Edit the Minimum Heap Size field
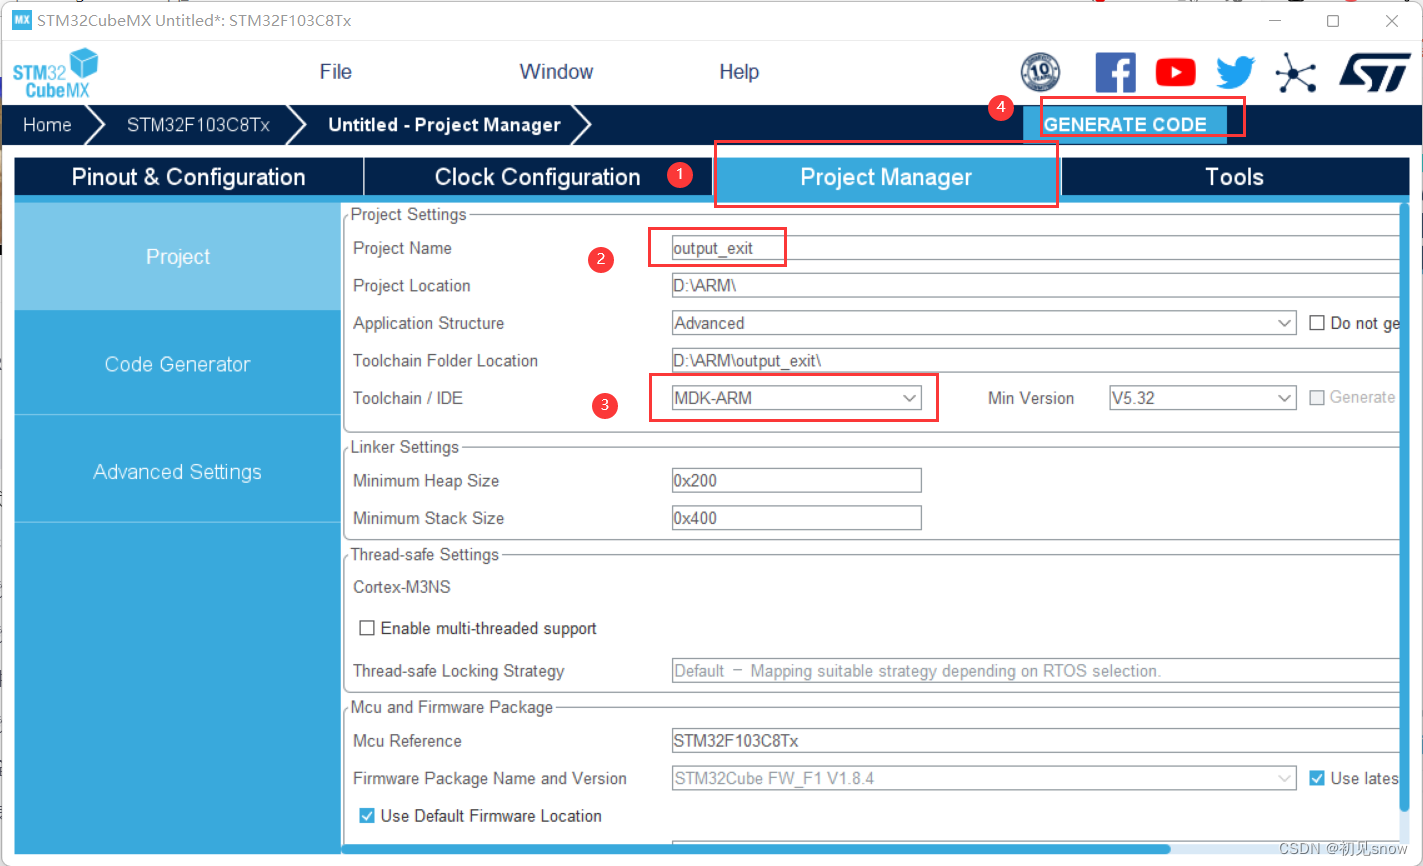 [796, 481]
